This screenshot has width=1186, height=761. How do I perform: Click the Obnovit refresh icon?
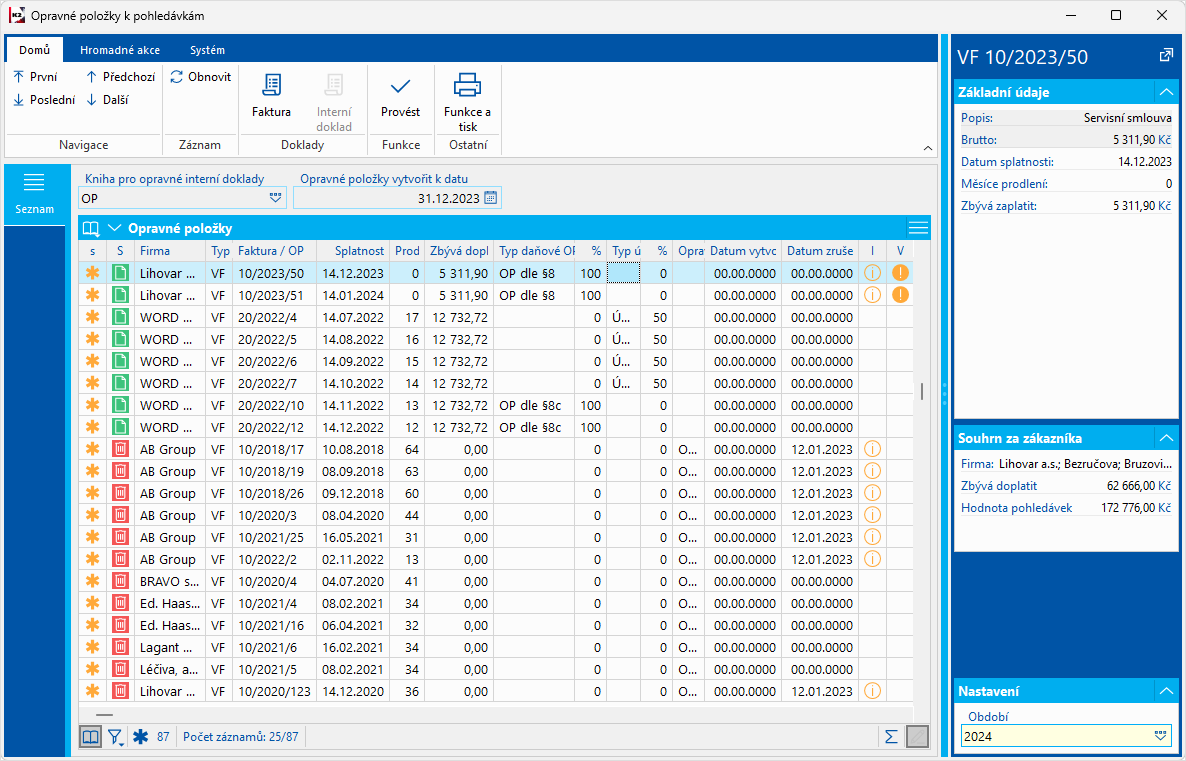point(177,77)
